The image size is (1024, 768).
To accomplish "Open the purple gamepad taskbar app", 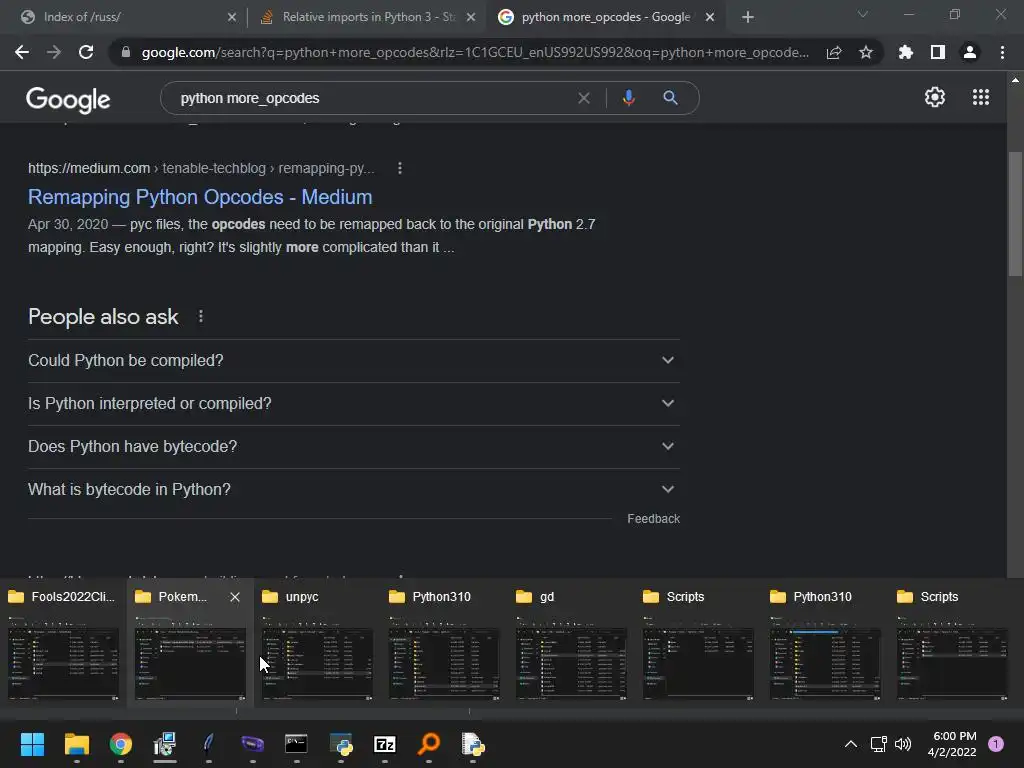I will point(253,744).
